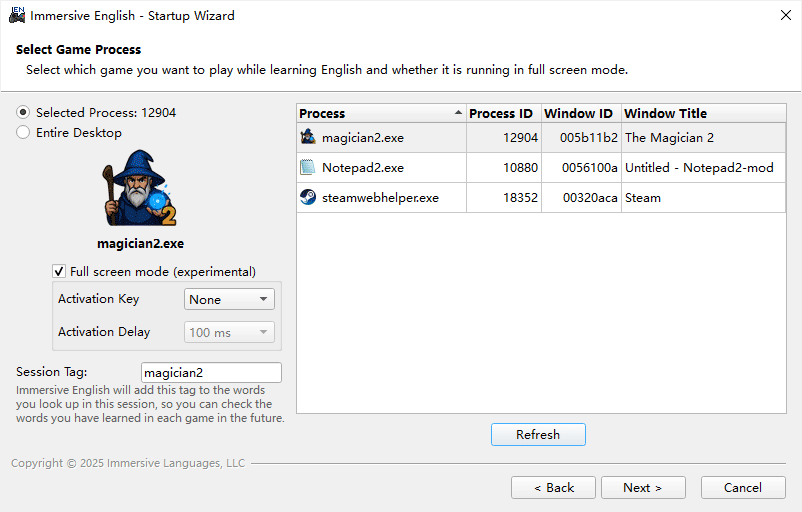The width and height of the screenshot is (802, 512).
Task: Click the Select Game Process heading
Action: [78, 50]
